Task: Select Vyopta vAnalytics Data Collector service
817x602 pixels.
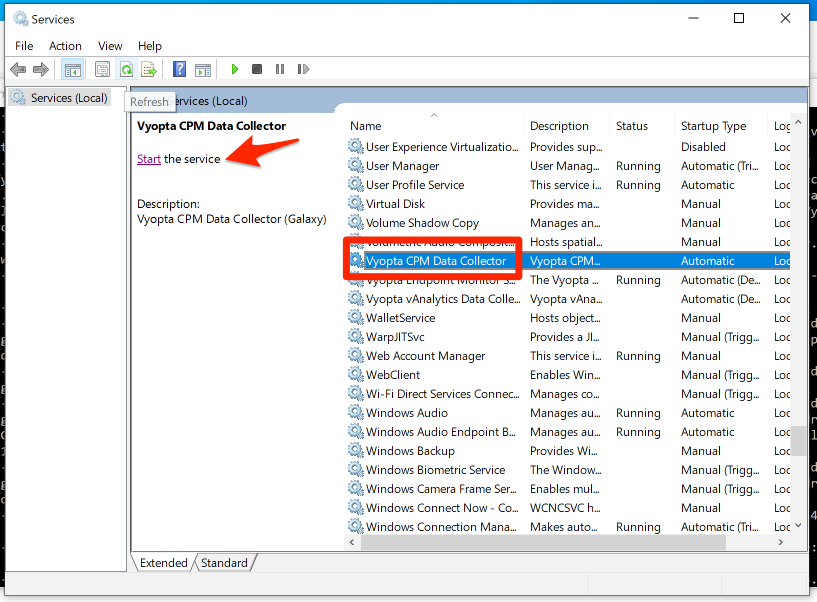Action: pos(568,299)
